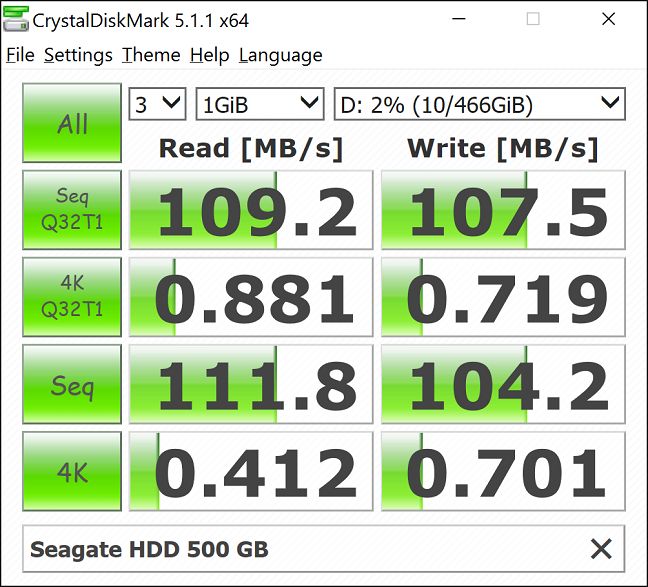Screen dimensions: 648x587
Task: Open the Settings menu
Action: (79, 55)
